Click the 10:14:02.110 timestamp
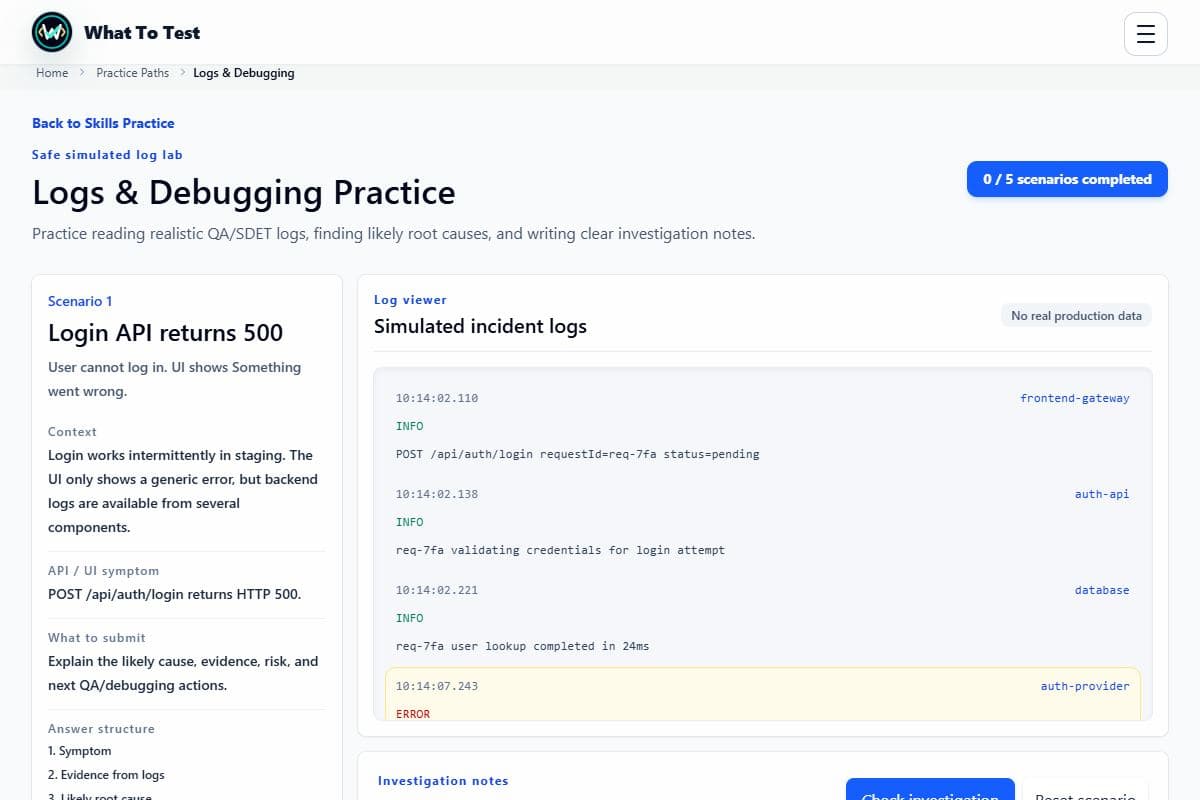 point(437,398)
